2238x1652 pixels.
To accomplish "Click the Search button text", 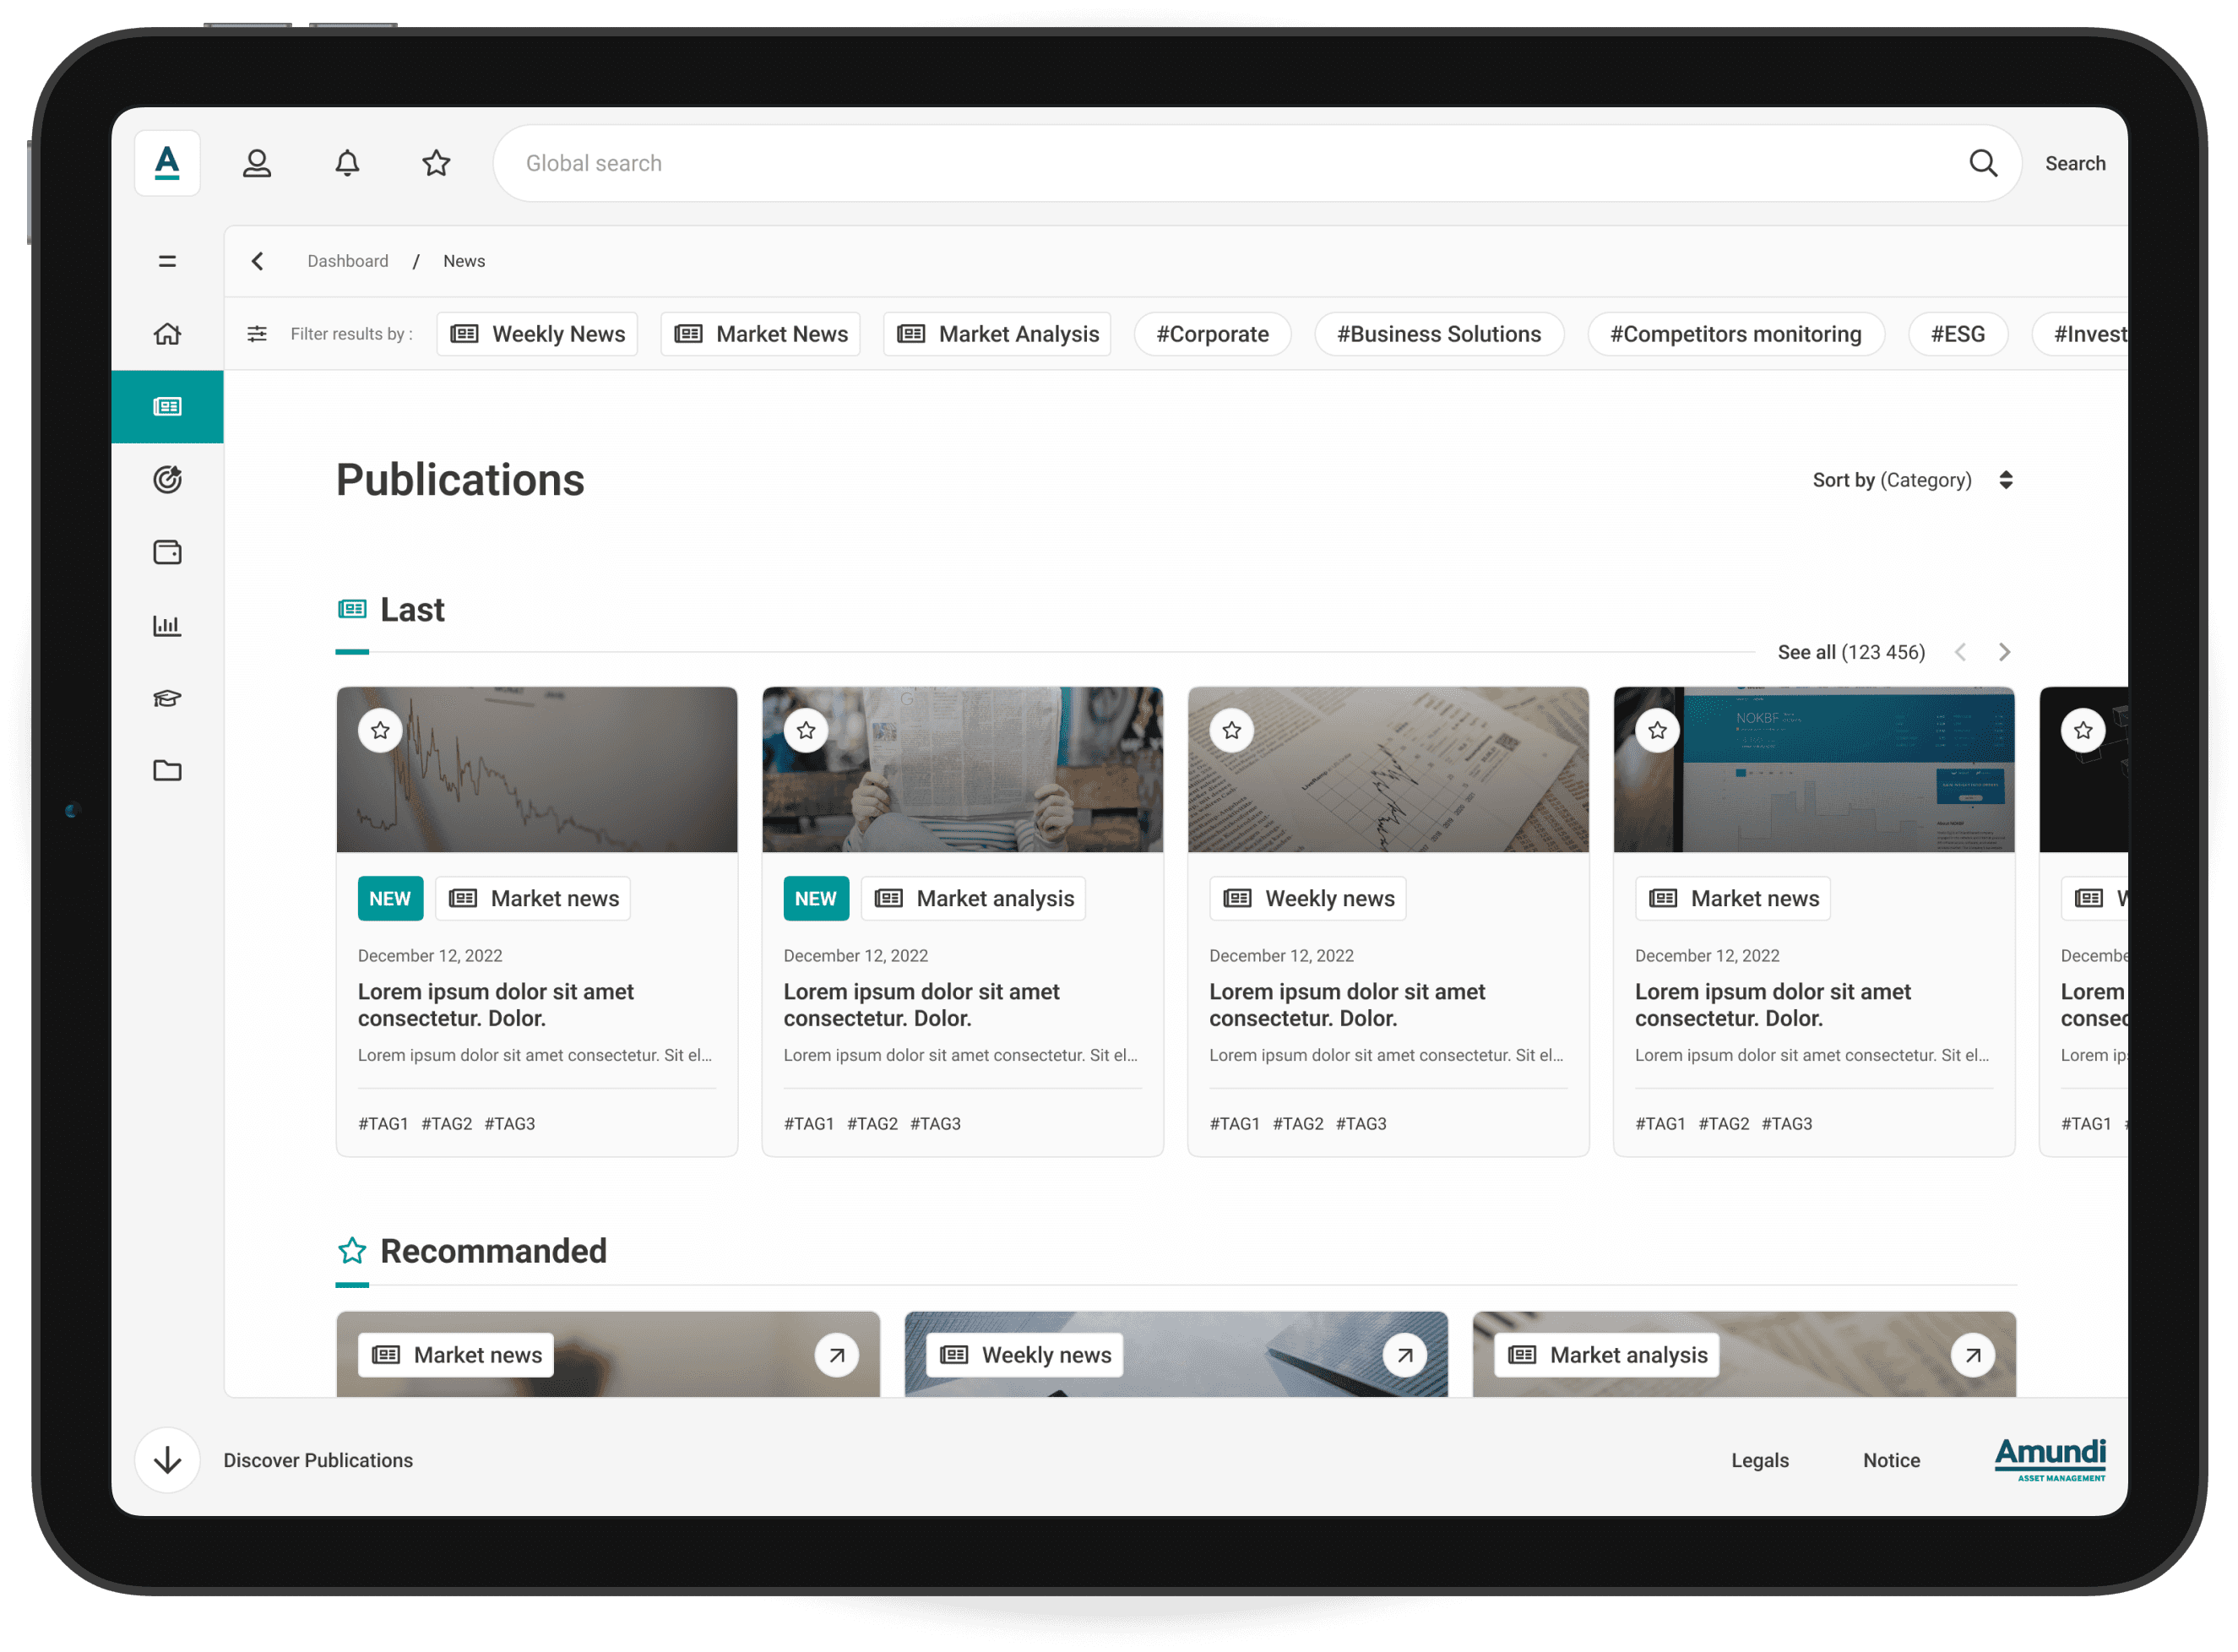I will 2075,163.
